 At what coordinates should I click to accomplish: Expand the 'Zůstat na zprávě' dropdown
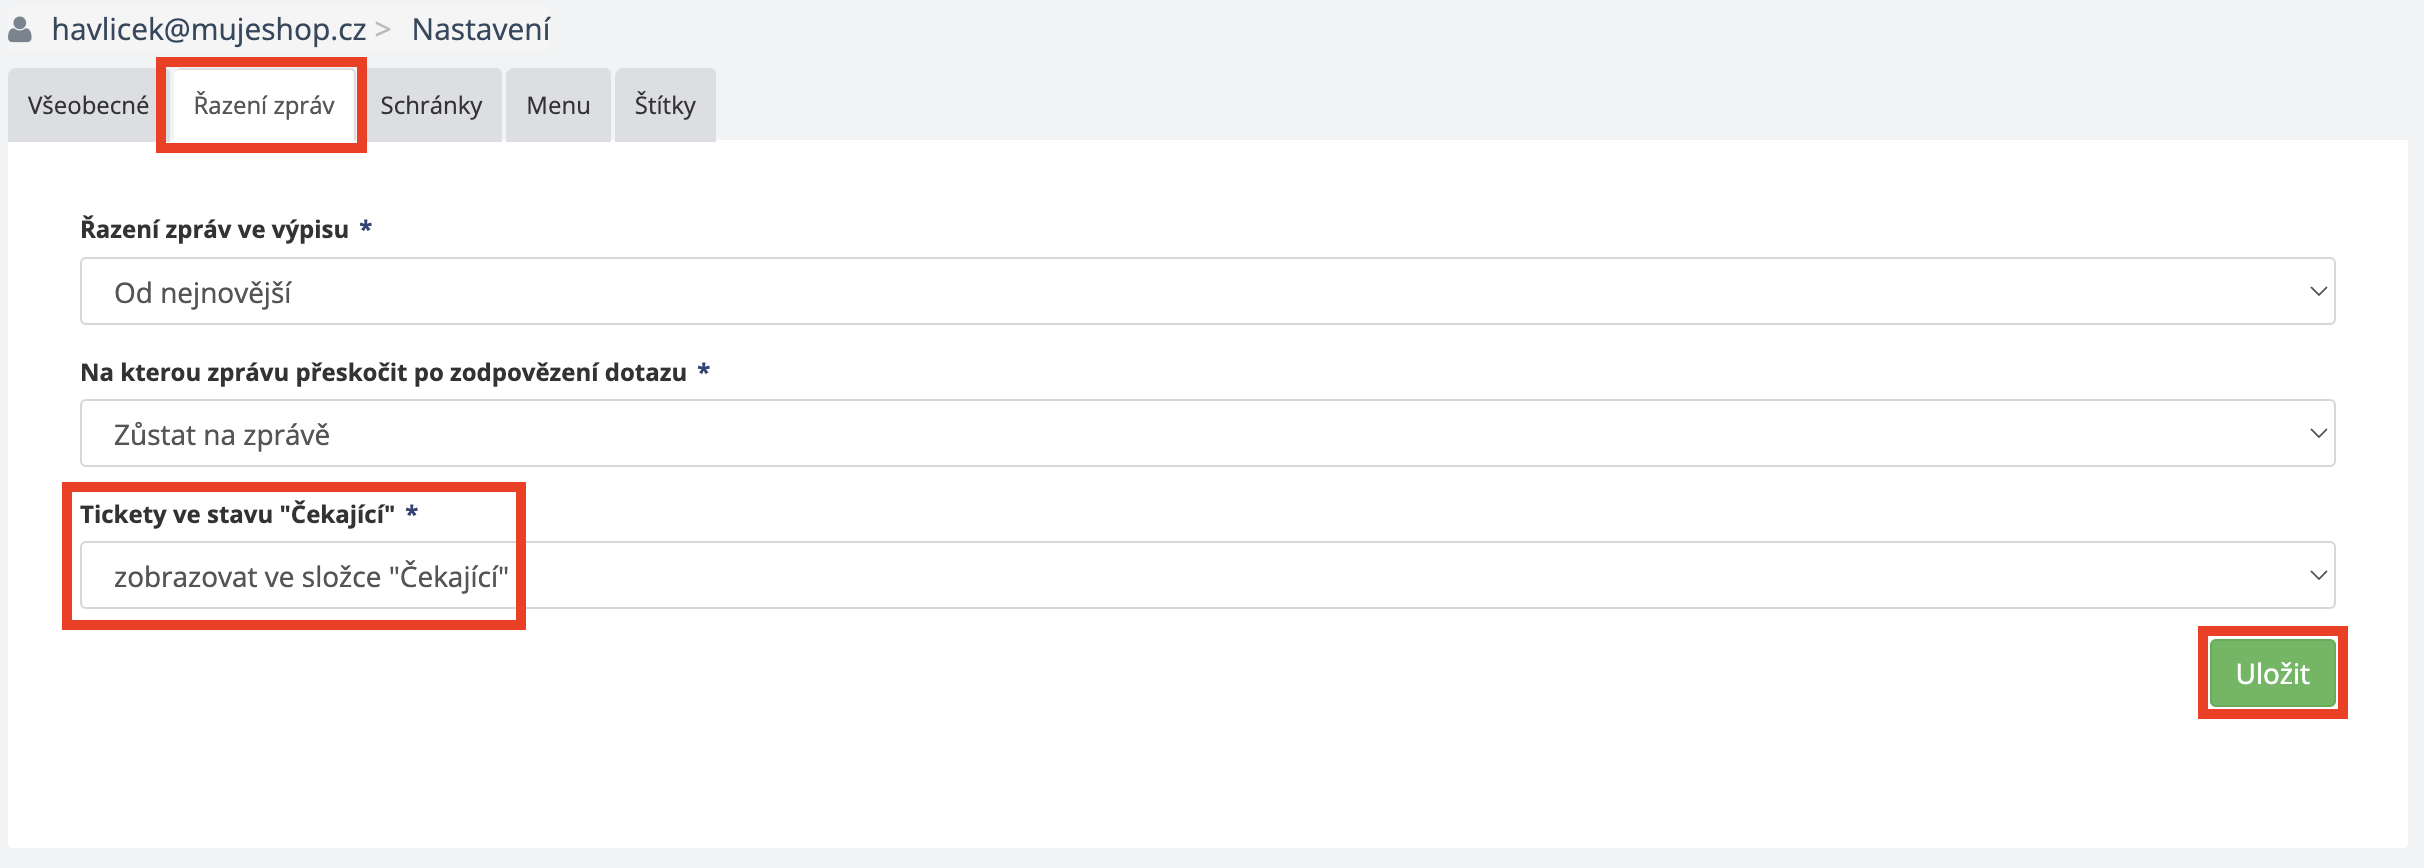tap(1206, 434)
